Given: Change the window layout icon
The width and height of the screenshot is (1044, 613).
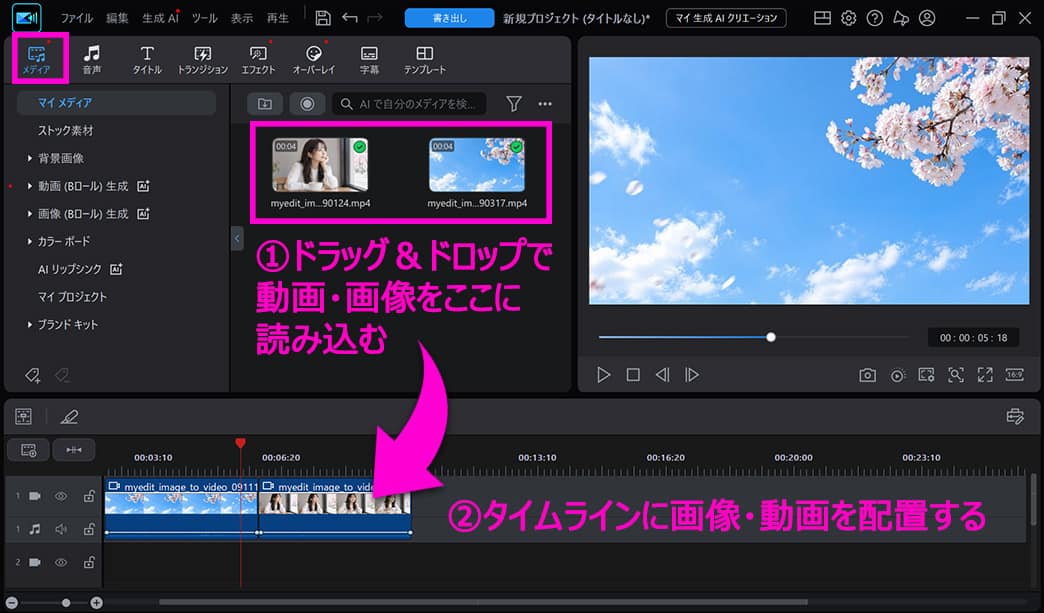Looking at the screenshot, I should pyautogui.click(x=822, y=18).
